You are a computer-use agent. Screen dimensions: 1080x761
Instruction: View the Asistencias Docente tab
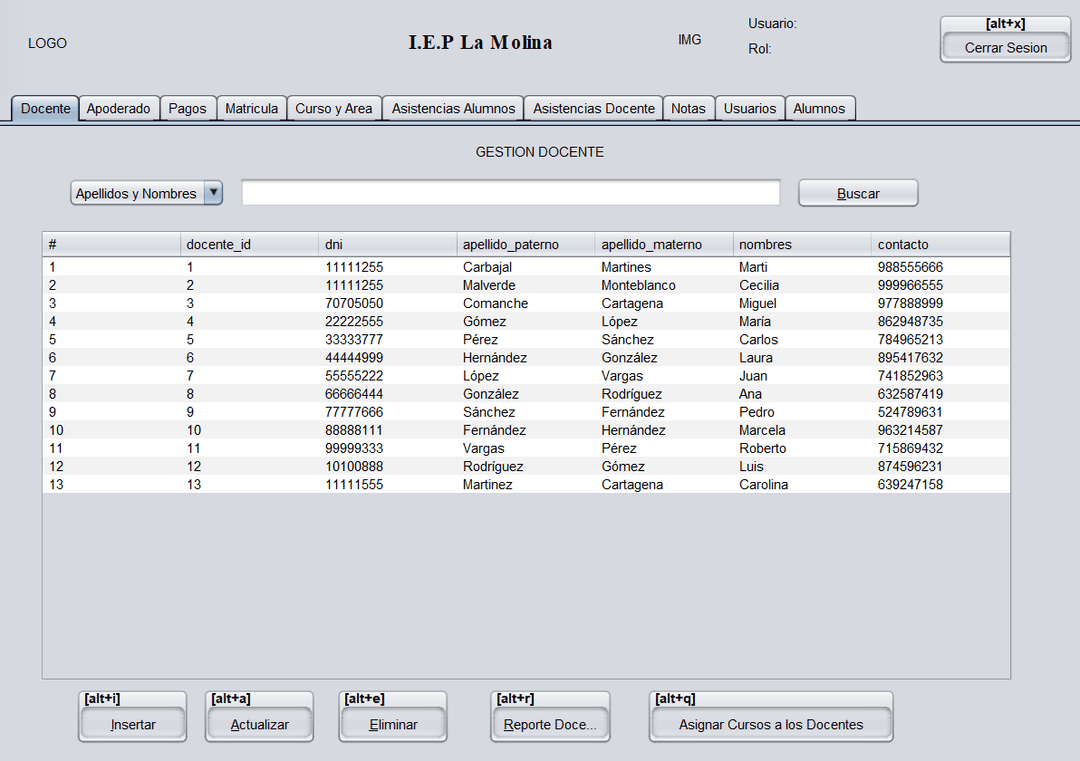click(592, 108)
